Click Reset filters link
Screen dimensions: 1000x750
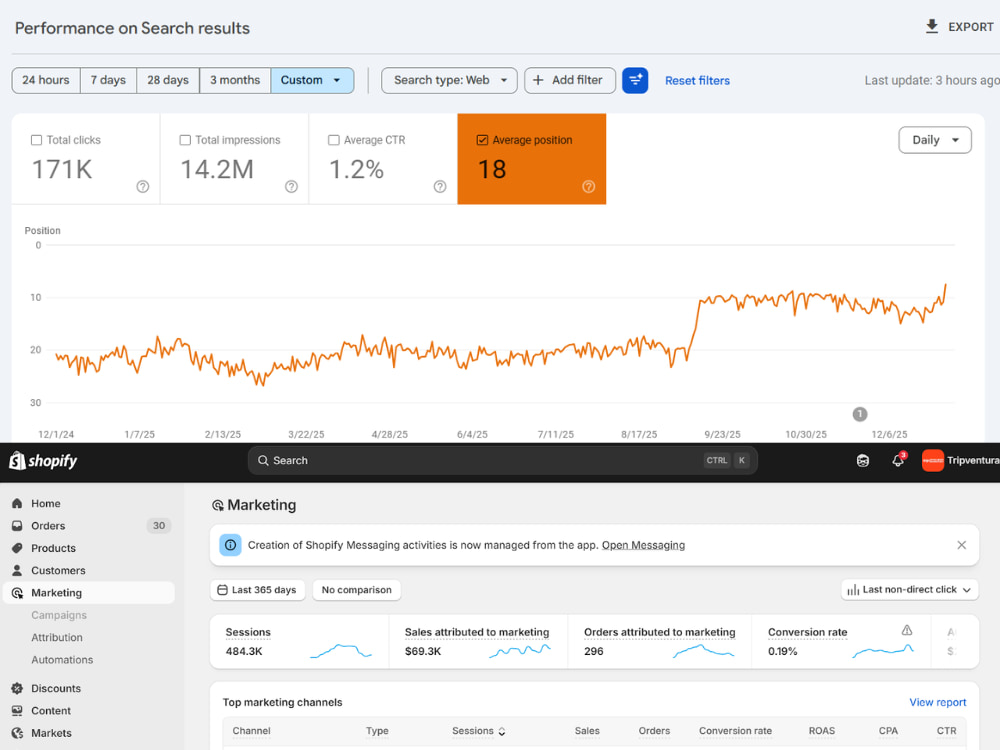(x=697, y=80)
